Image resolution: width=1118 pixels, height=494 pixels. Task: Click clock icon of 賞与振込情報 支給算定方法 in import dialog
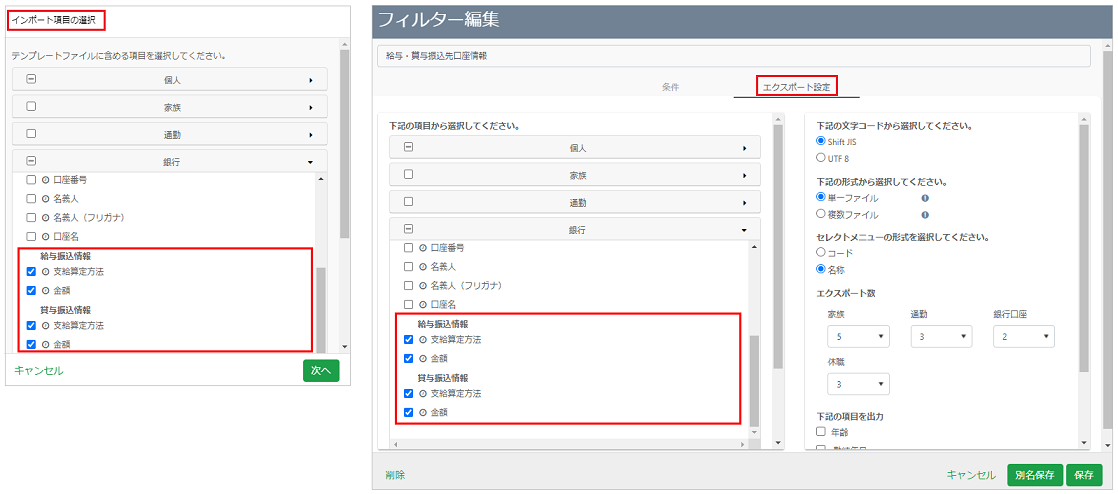46,325
